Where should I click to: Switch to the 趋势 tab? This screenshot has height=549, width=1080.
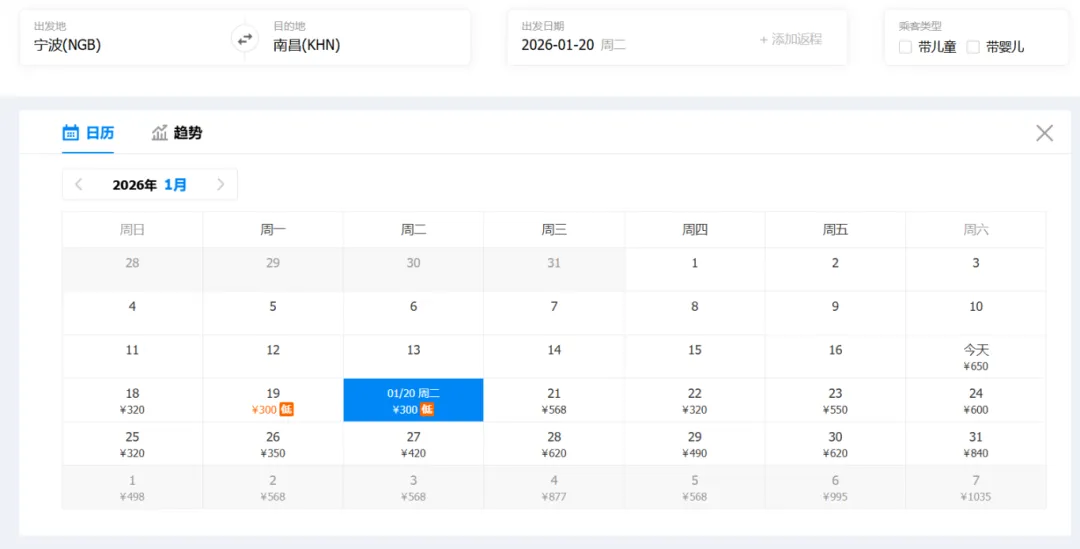click(x=177, y=133)
